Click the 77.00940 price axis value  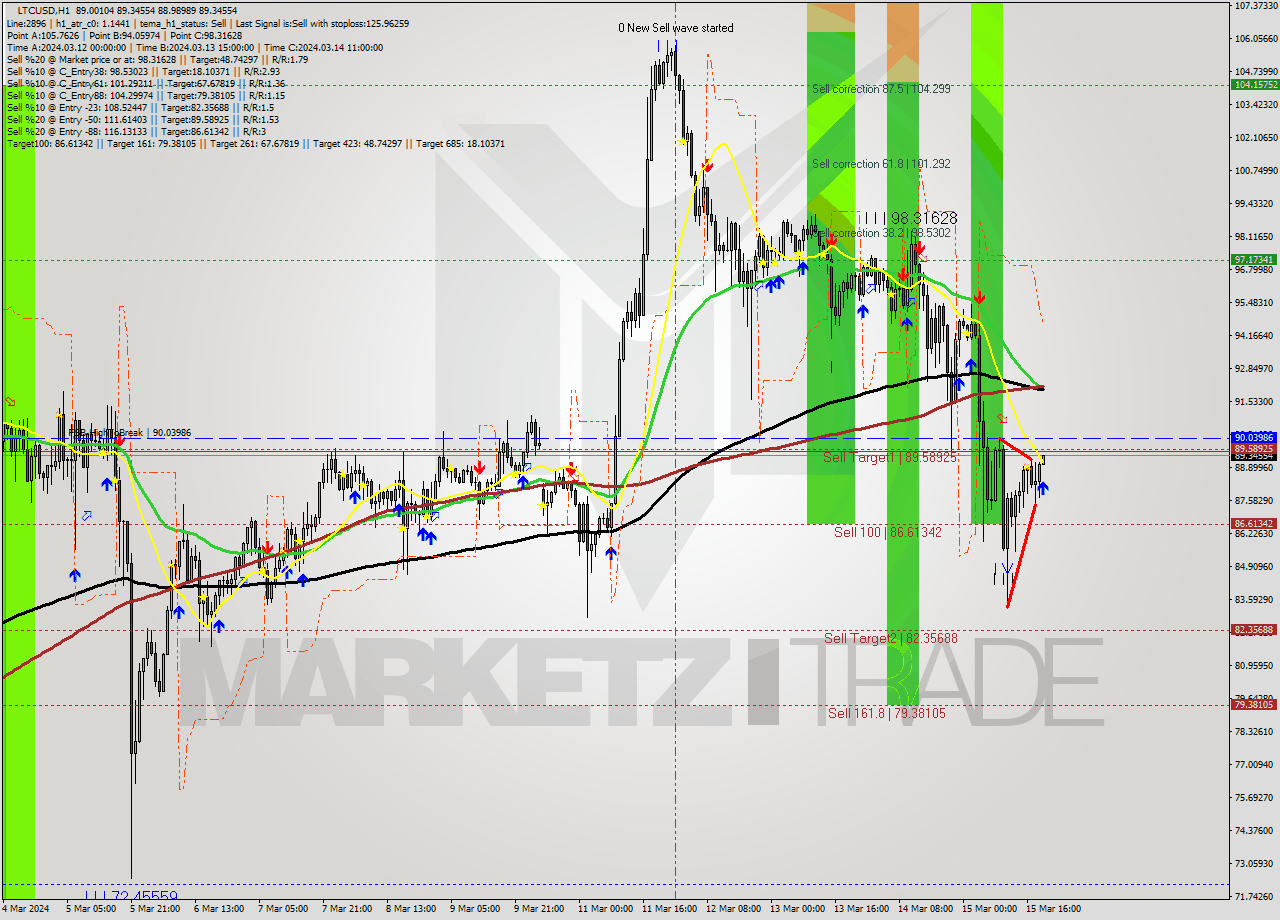click(x=1255, y=765)
